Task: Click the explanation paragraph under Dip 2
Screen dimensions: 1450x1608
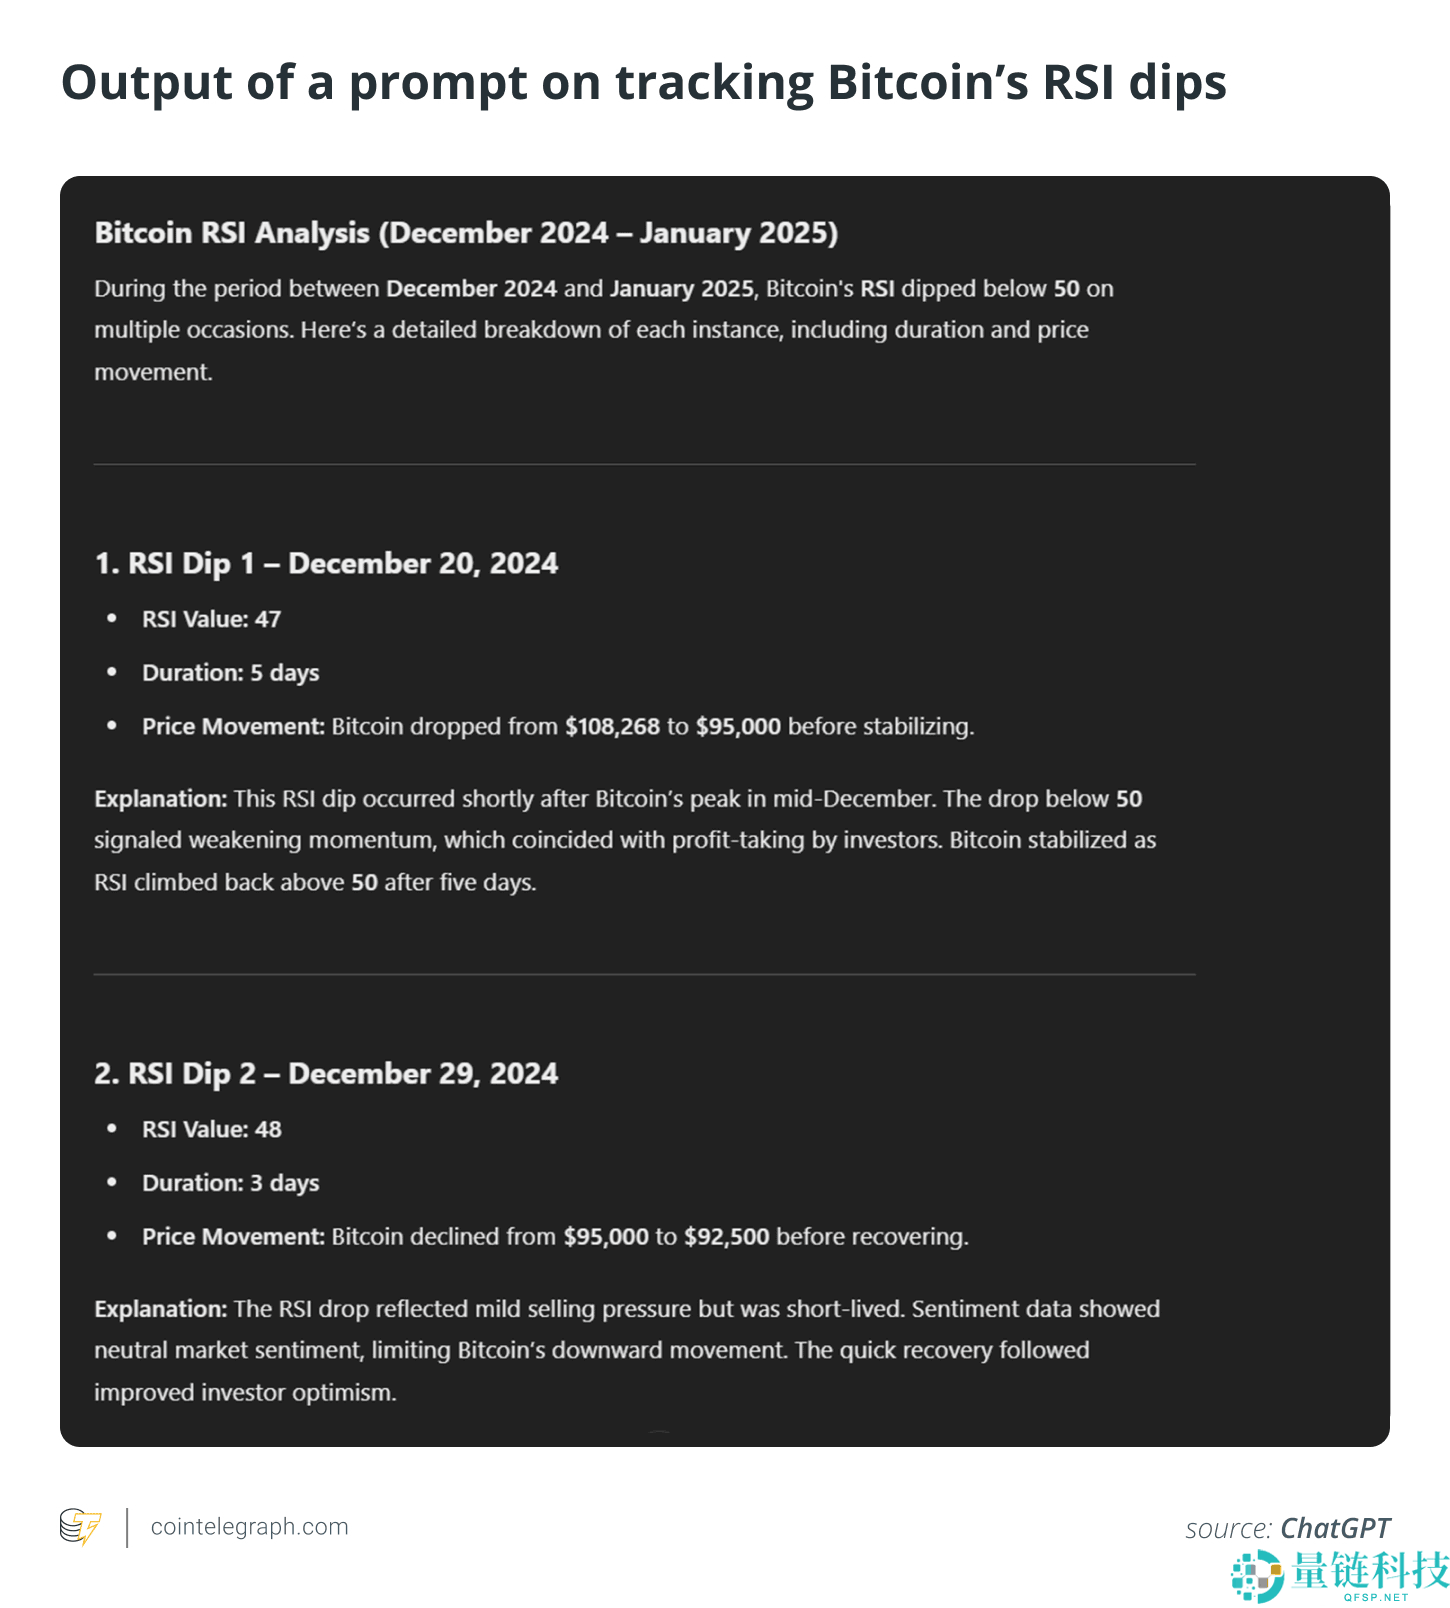Action: pyautogui.click(x=627, y=1350)
